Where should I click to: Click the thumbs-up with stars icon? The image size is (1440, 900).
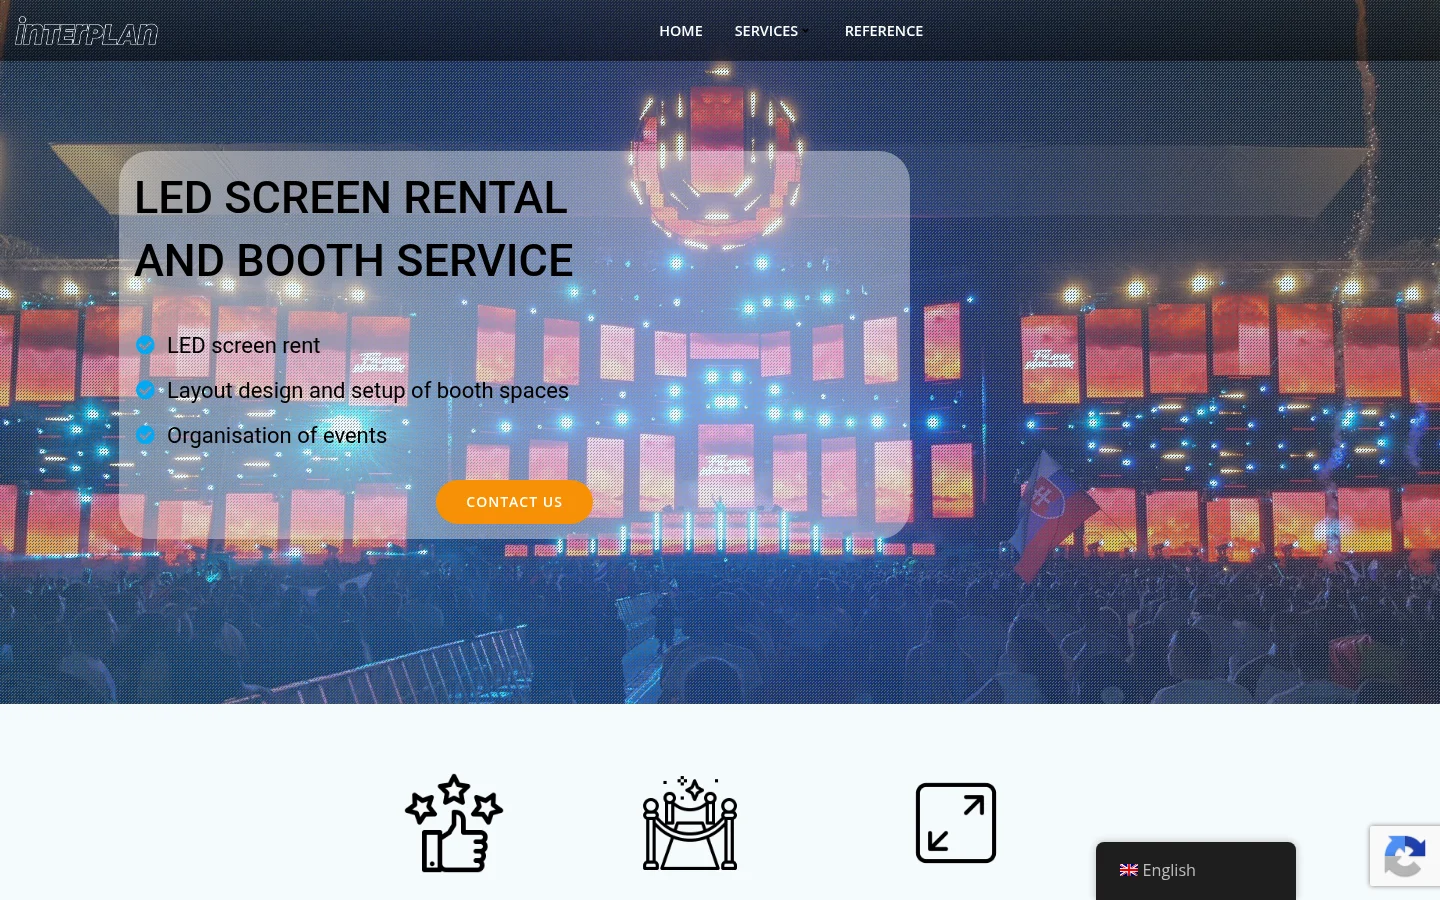[x=454, y=823]
